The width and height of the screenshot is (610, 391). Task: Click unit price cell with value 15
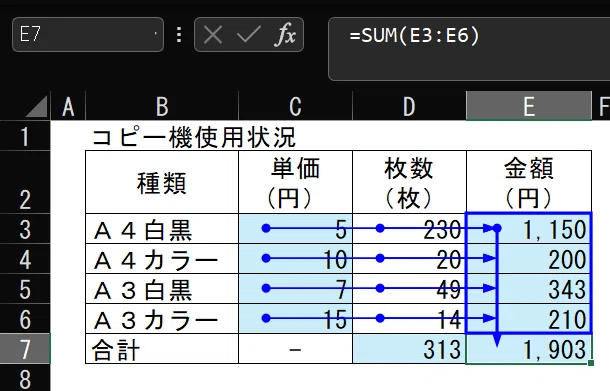[295, 318]
